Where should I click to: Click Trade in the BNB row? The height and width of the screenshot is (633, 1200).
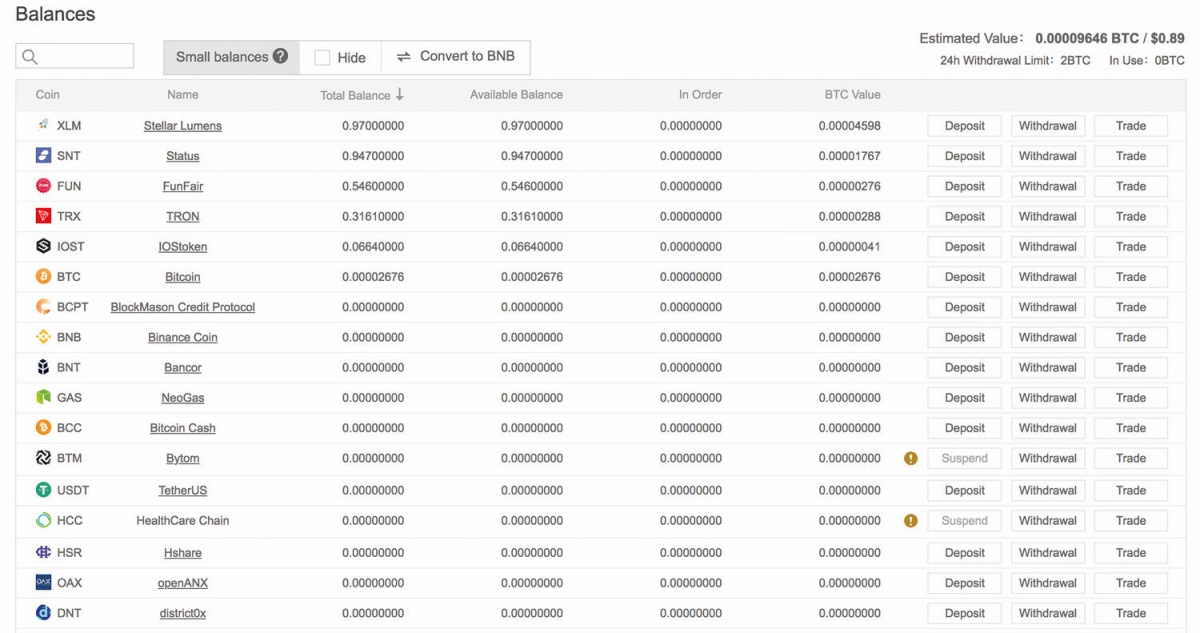click(1131, 337)
